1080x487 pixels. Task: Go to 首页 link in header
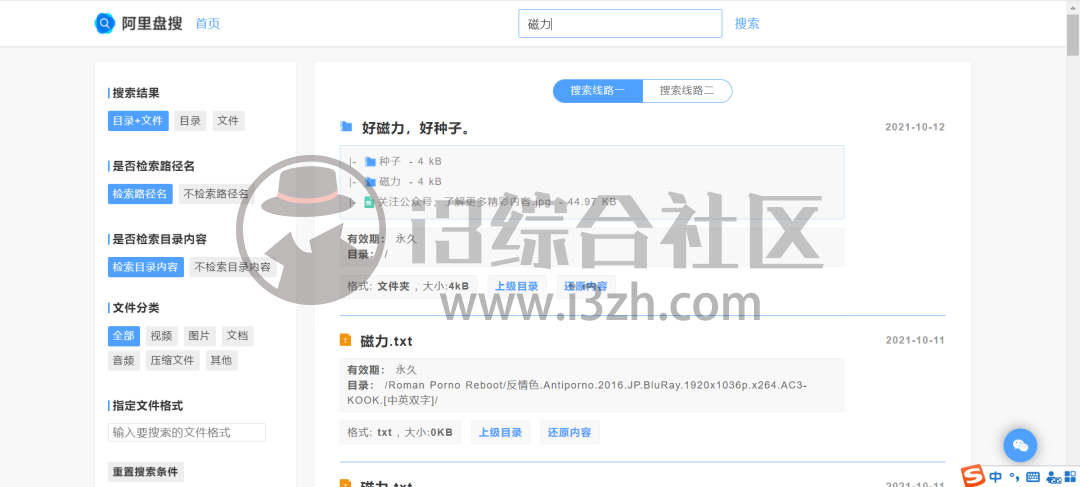(207, 23)
